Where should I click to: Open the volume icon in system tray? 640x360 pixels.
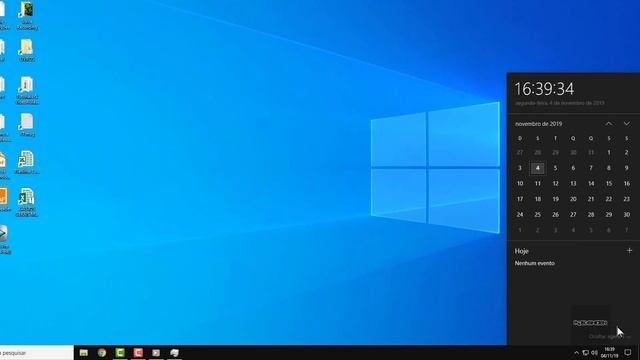coord(595,353)
